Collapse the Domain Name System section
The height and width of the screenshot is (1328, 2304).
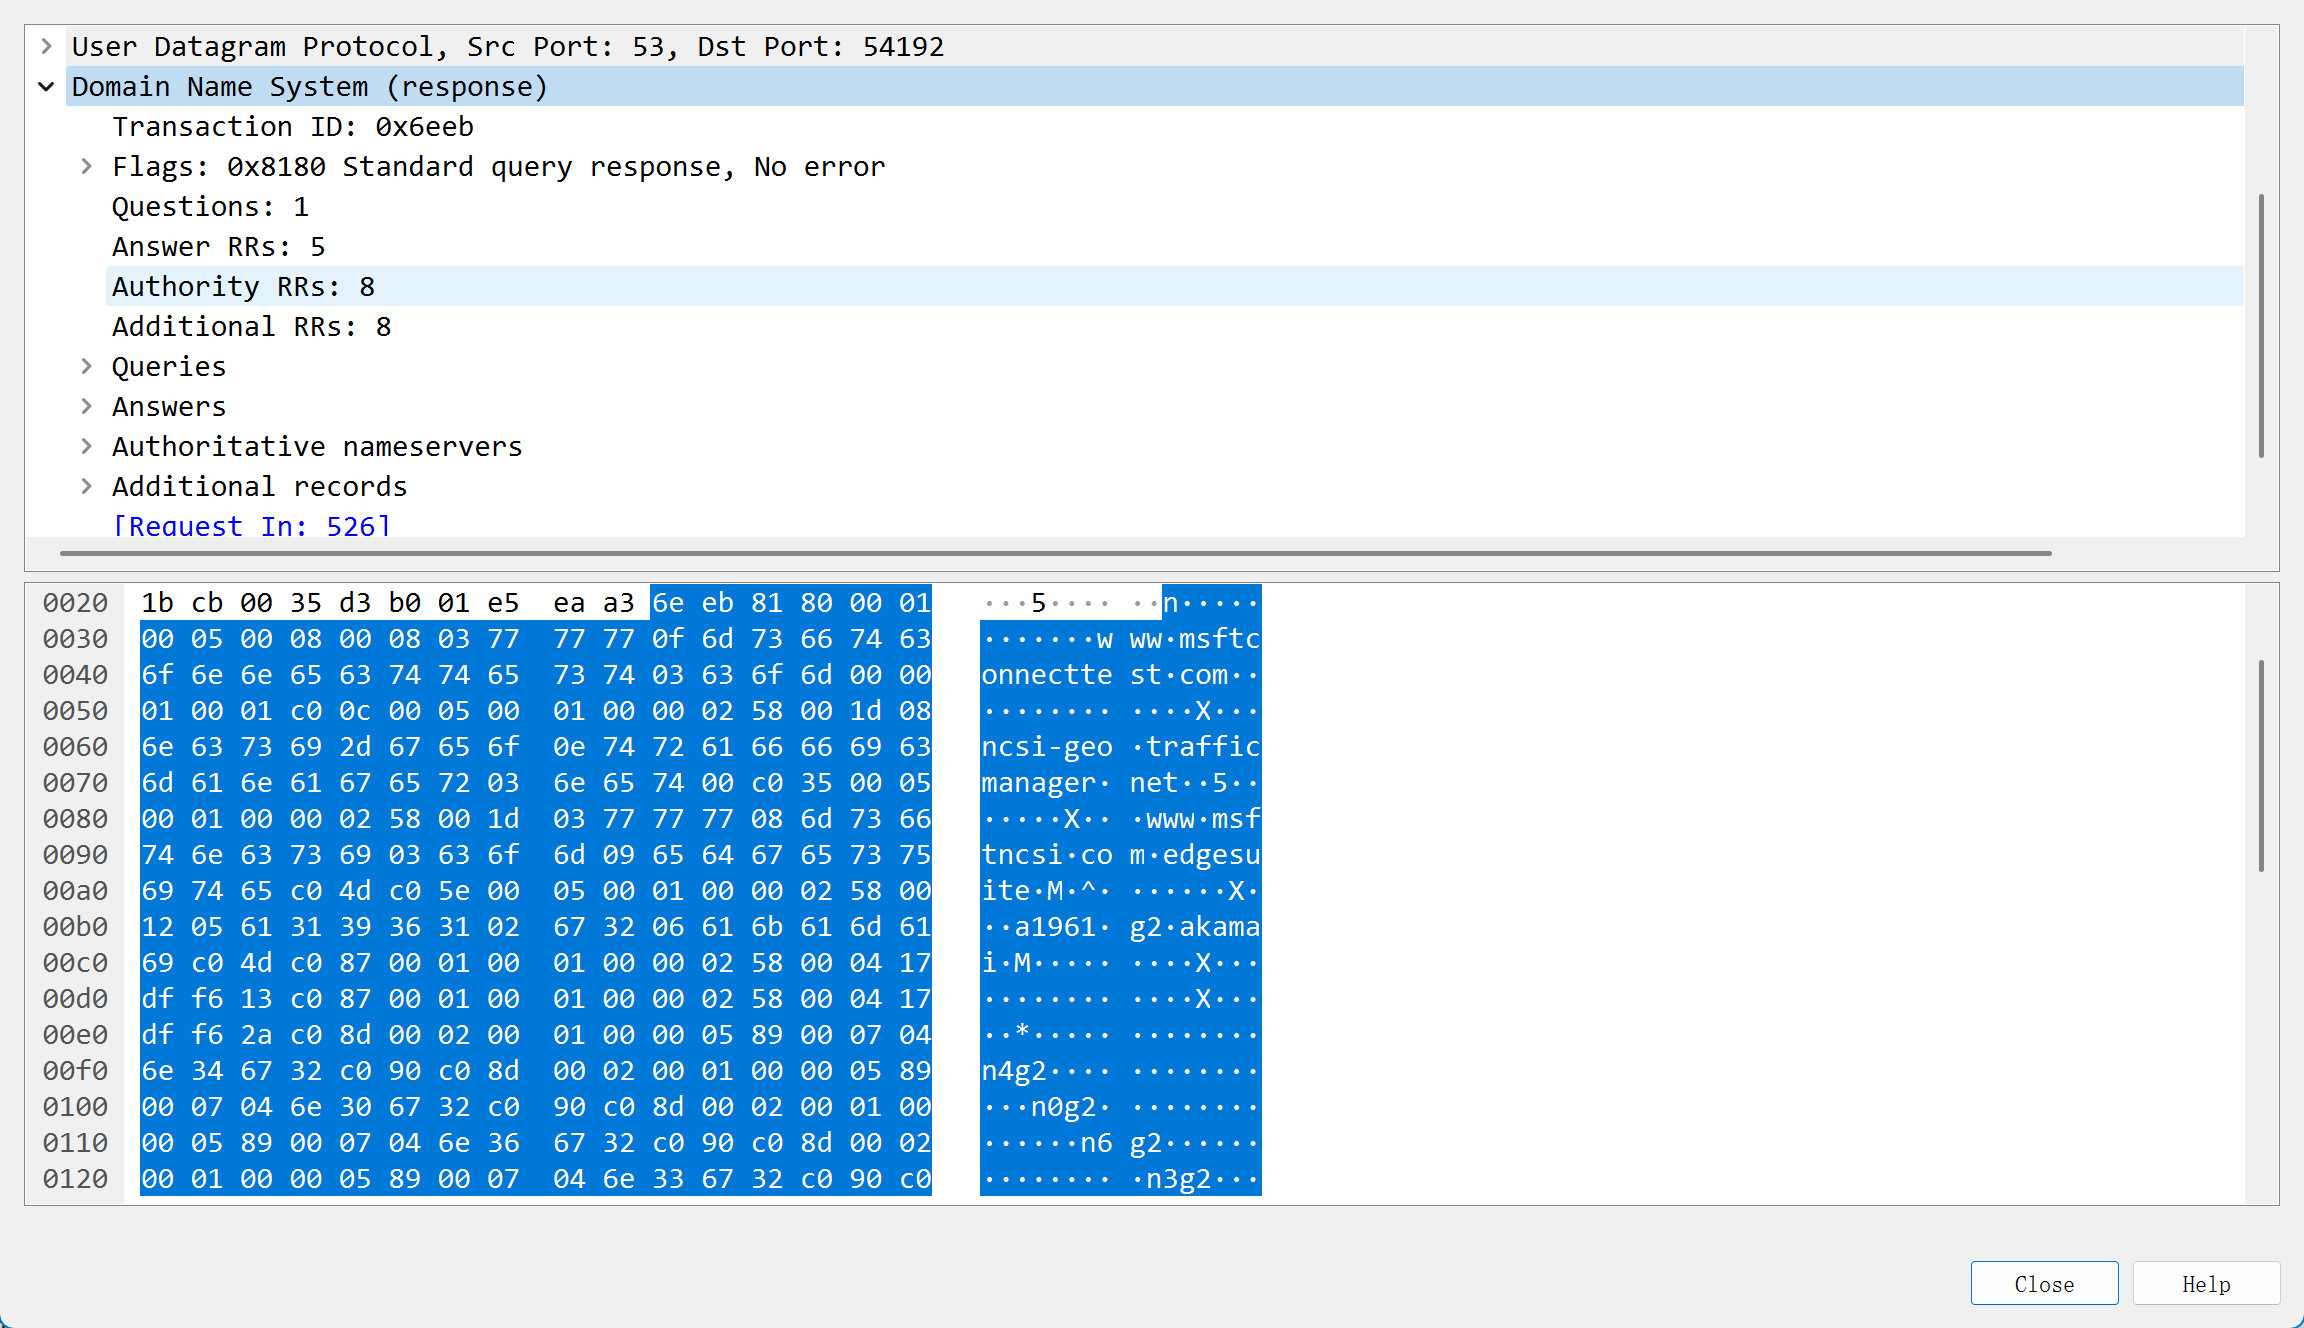[46, 86]
